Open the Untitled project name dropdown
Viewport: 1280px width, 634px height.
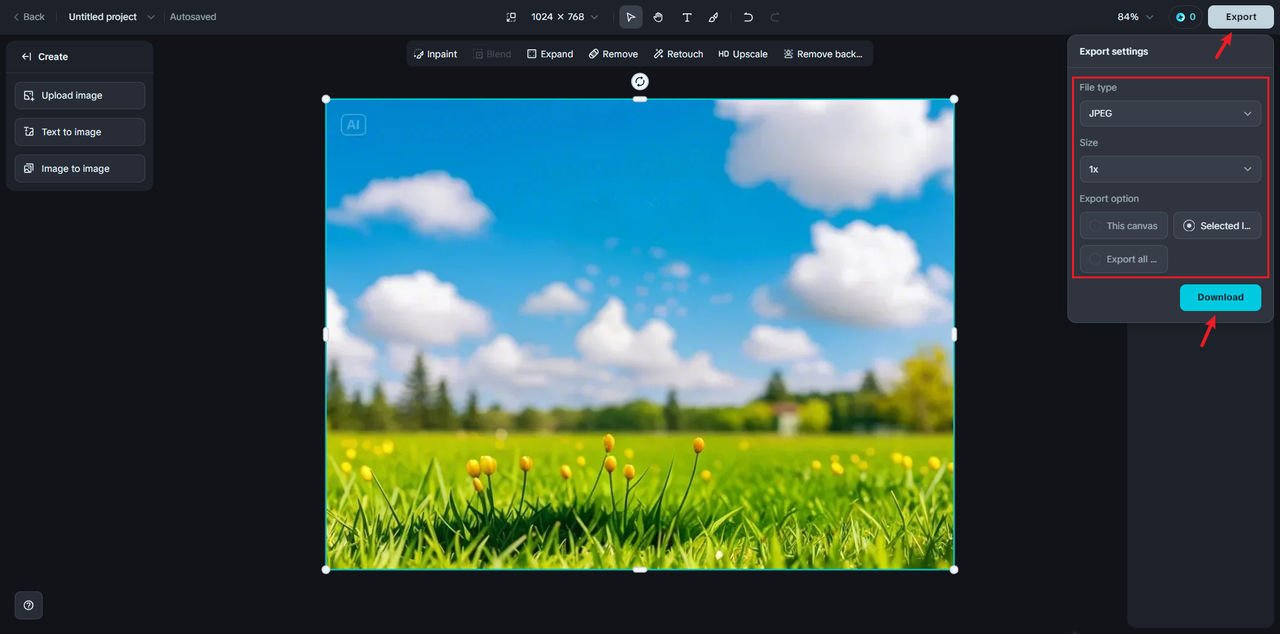pos(112,17)
